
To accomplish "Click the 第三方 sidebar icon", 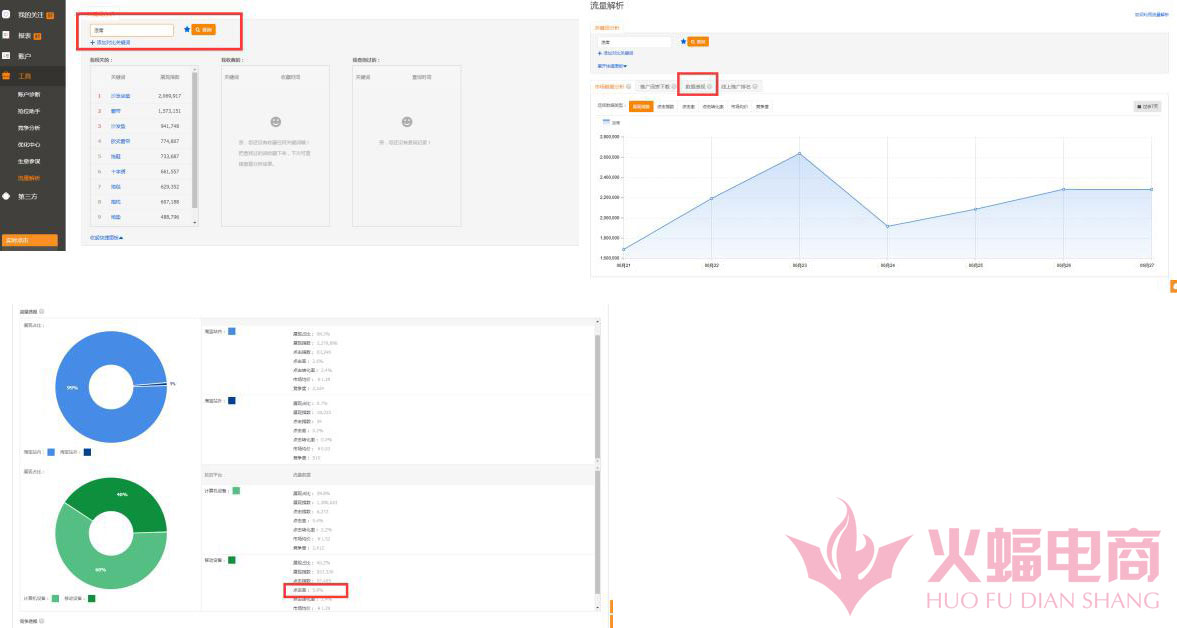I will click(6, 195).
